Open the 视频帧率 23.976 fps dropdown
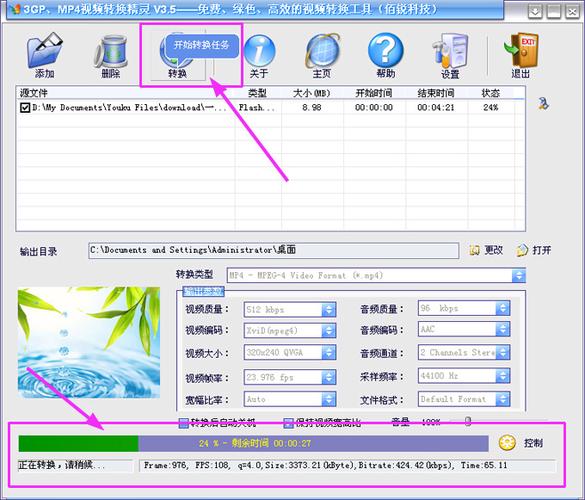The width and height of the screenshot is (585, 500). (329, 377)
